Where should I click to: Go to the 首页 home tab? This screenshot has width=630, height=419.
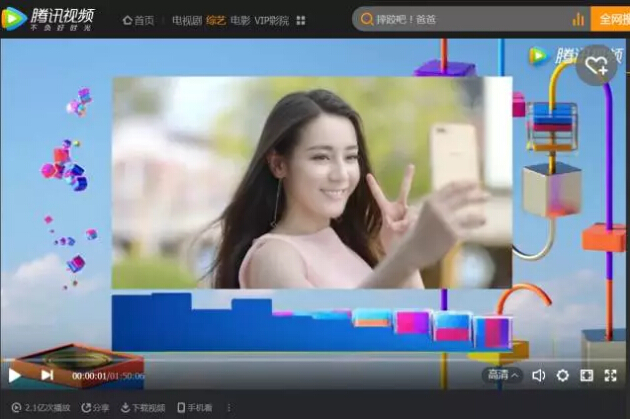click(140, 20)
